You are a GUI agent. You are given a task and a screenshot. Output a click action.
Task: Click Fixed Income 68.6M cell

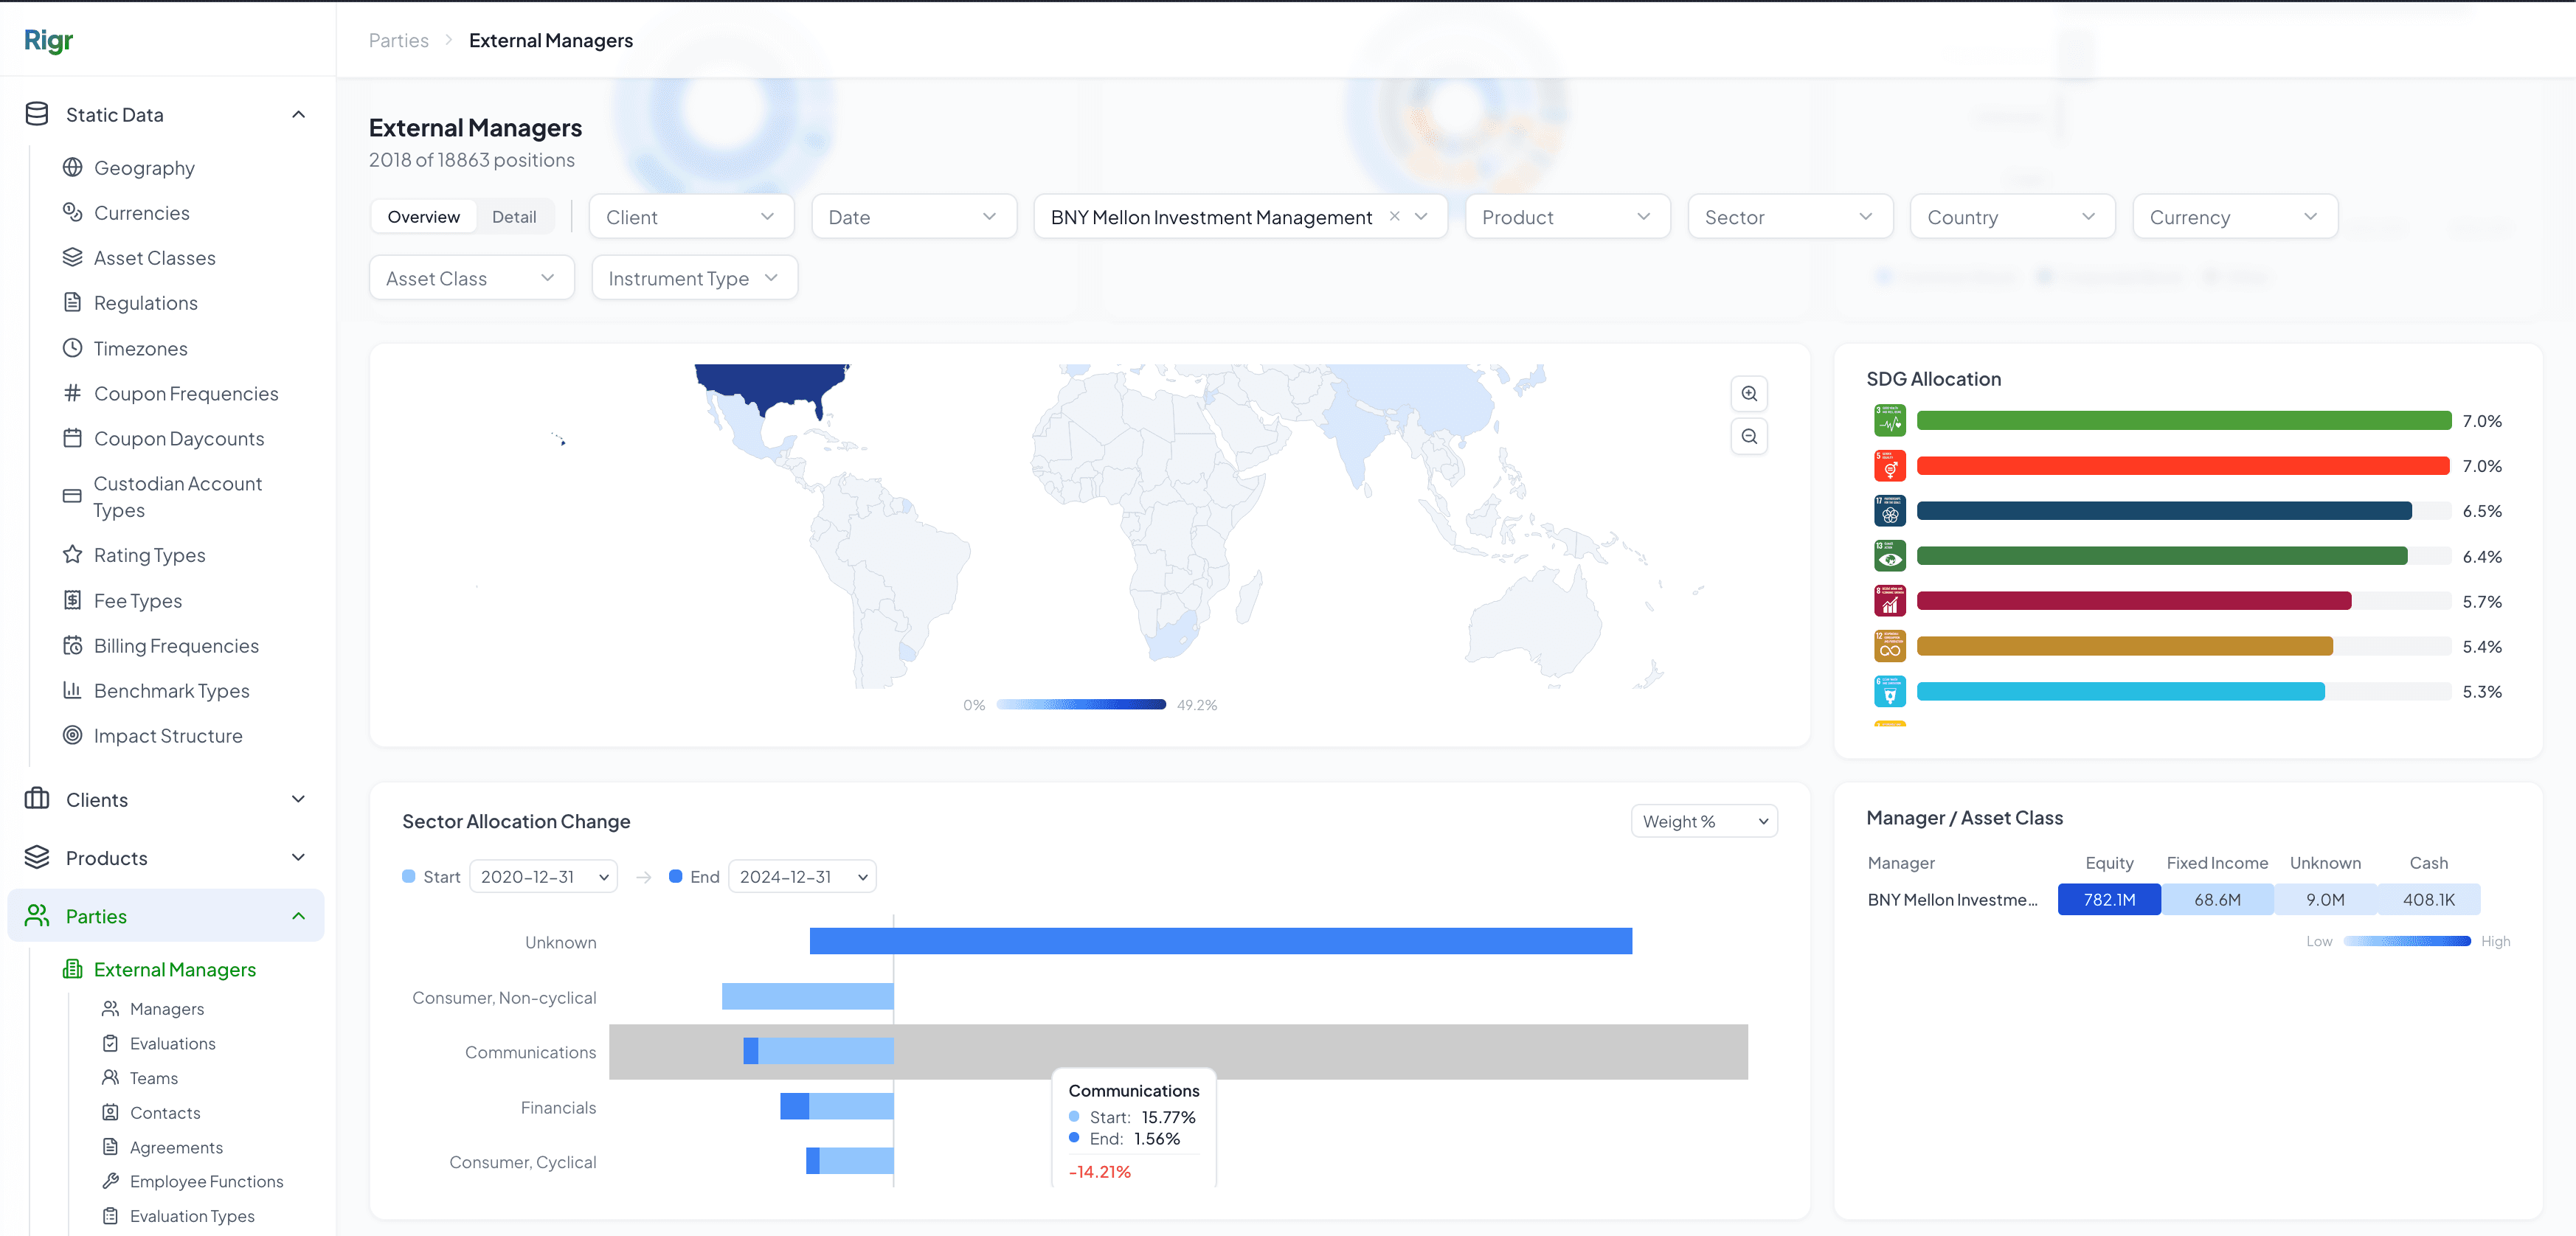coord(2217,899)
